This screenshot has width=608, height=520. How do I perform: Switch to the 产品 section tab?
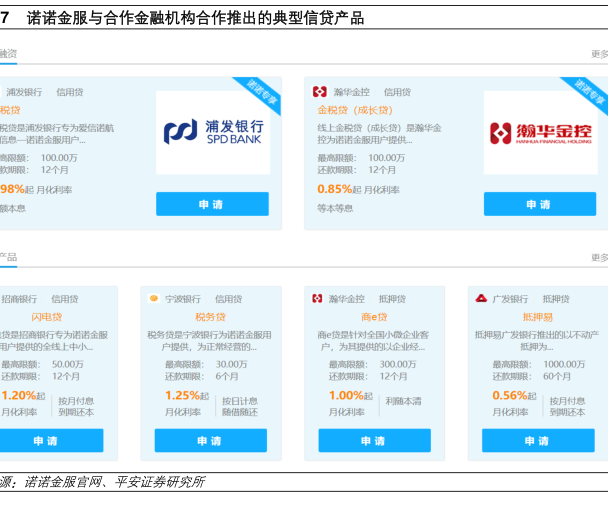(8, 257)
